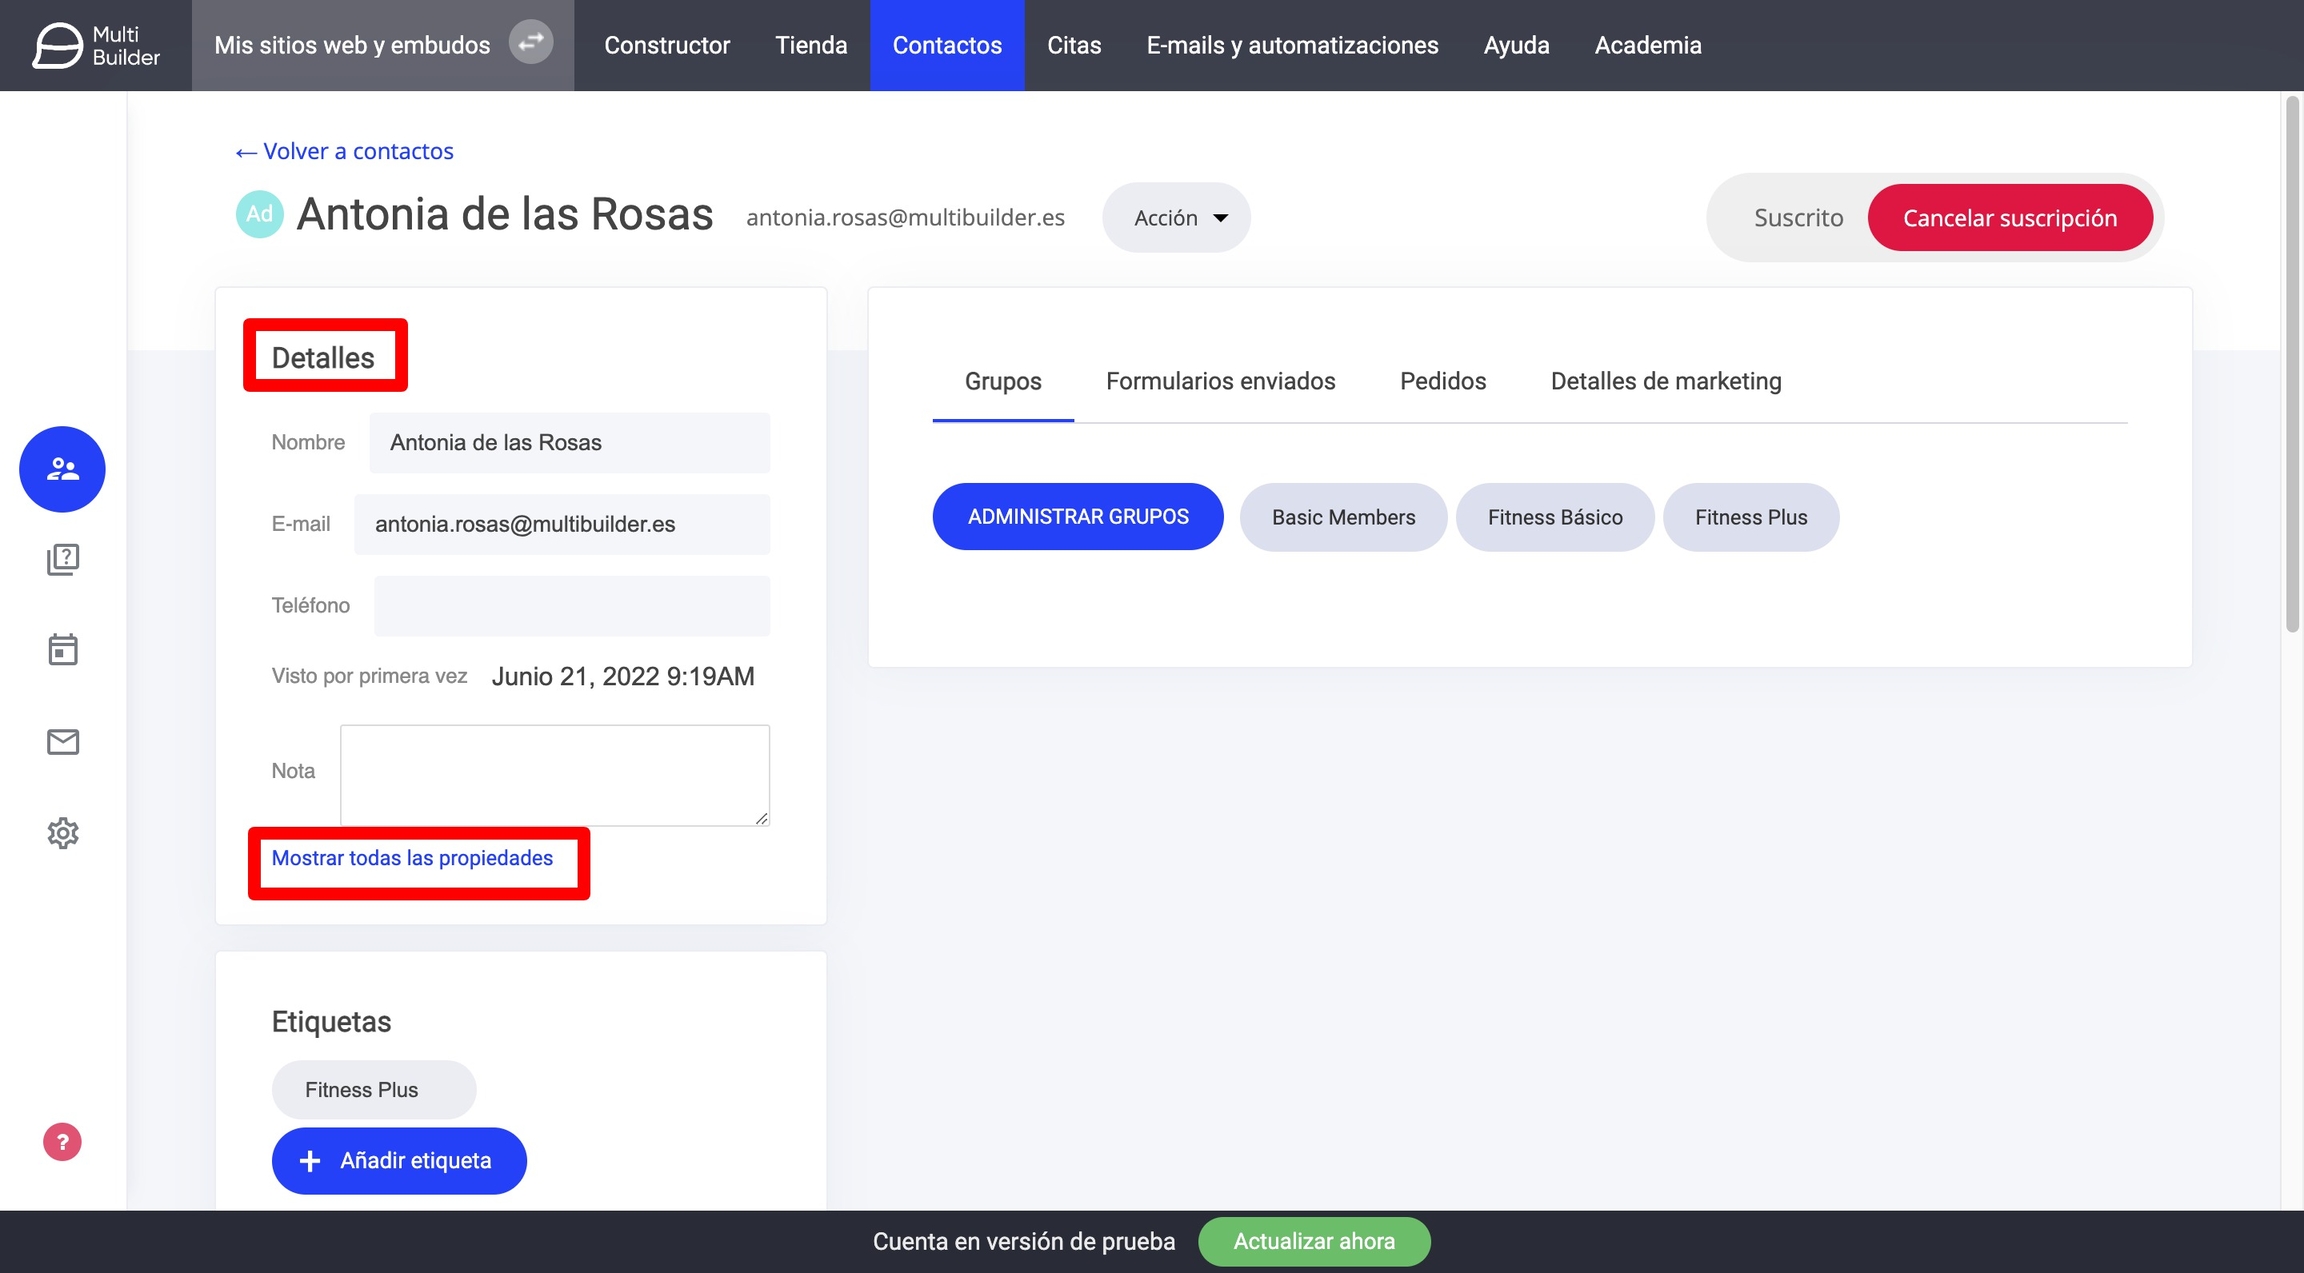This screenshot has height=1273, width=2304.
Task: Open the mail envelope sidebar icon
Action: point(62,742)
